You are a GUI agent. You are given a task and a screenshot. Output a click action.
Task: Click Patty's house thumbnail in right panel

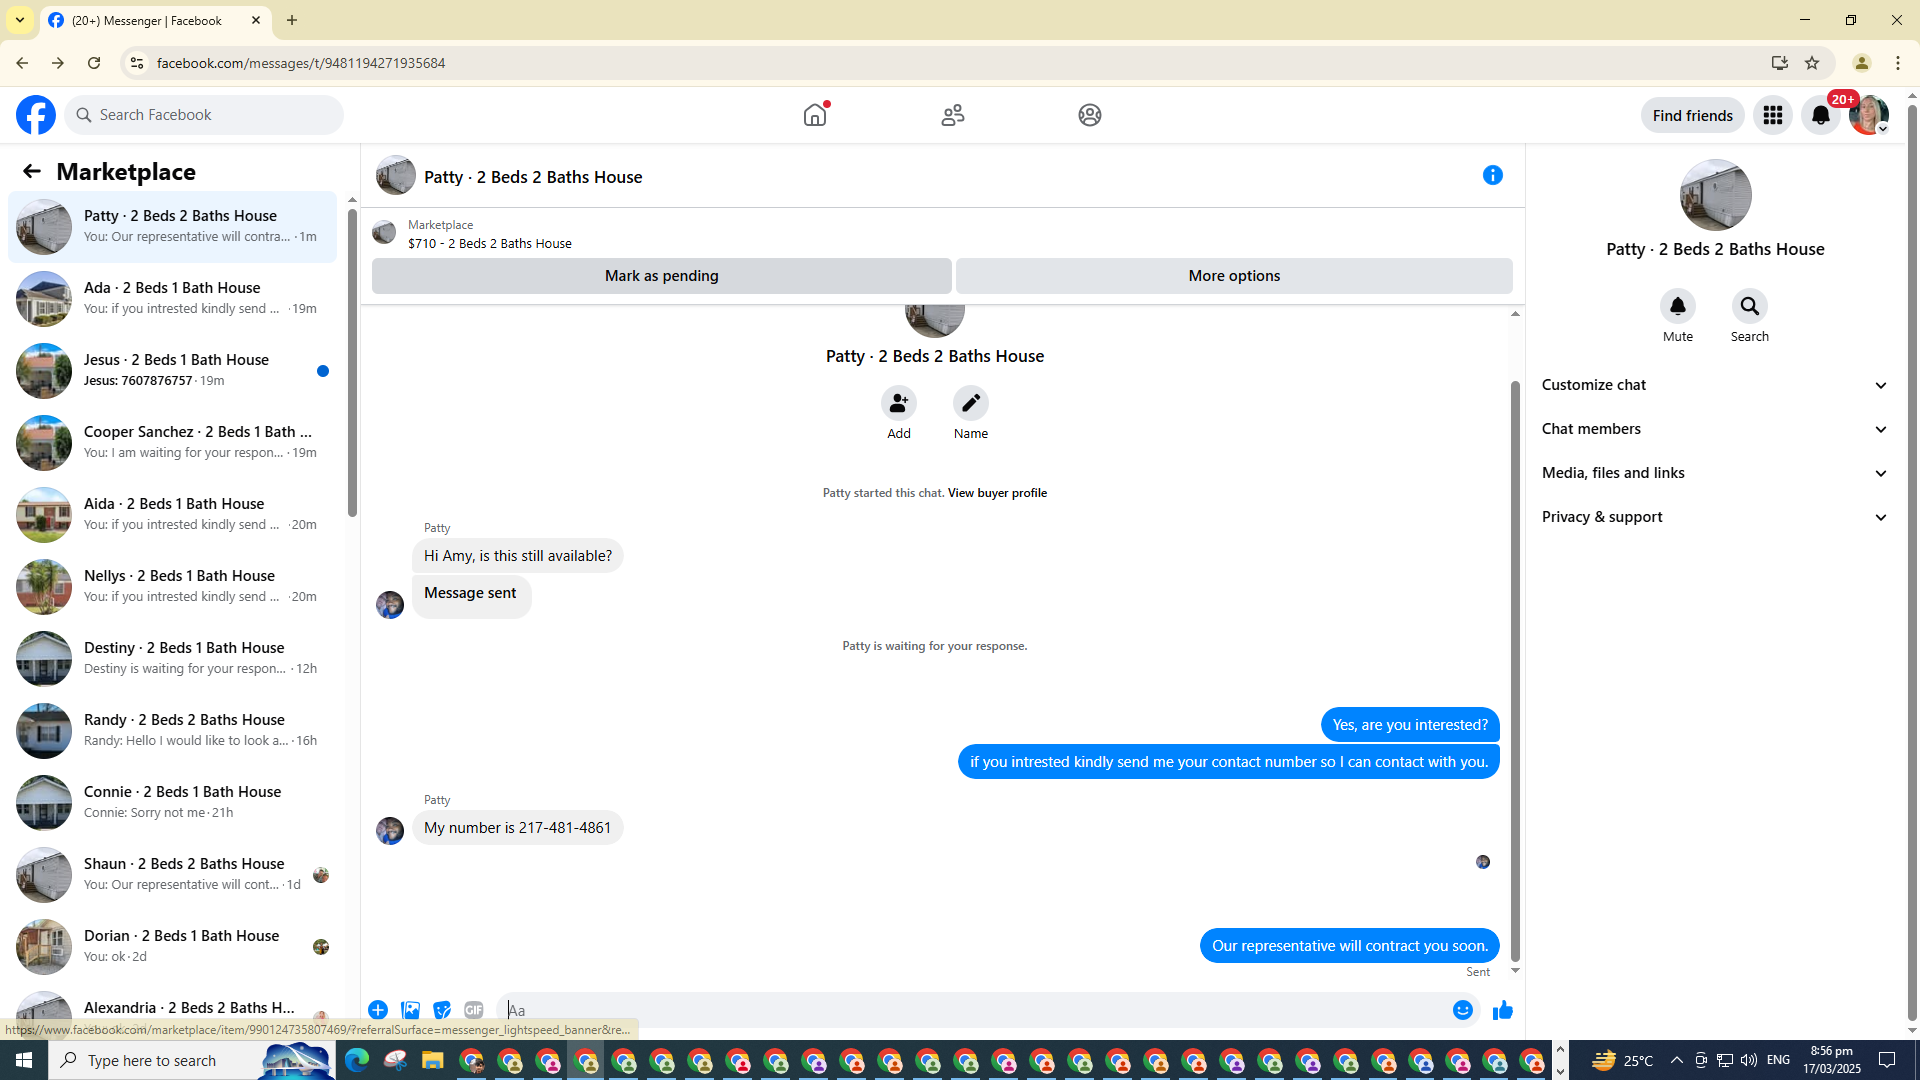[x=1716, y=196]
